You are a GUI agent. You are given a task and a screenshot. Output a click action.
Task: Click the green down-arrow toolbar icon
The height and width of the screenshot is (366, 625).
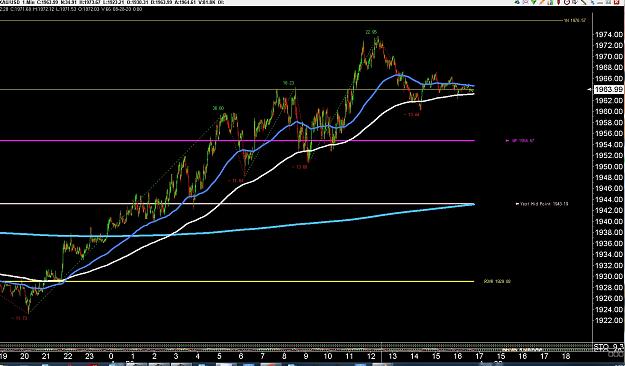click(x=533, y=2)
